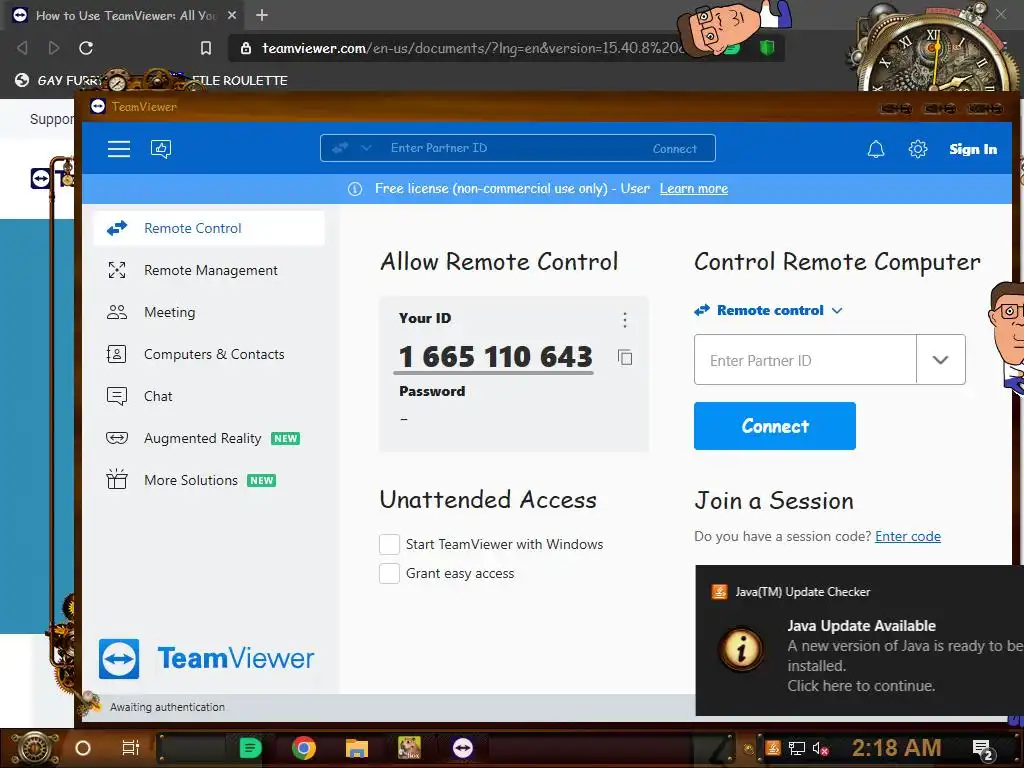Image resolution: width=1024 pixels, height=768 pixels.
Task: Open the Start button on taskbar
Action: coord(34,748)
